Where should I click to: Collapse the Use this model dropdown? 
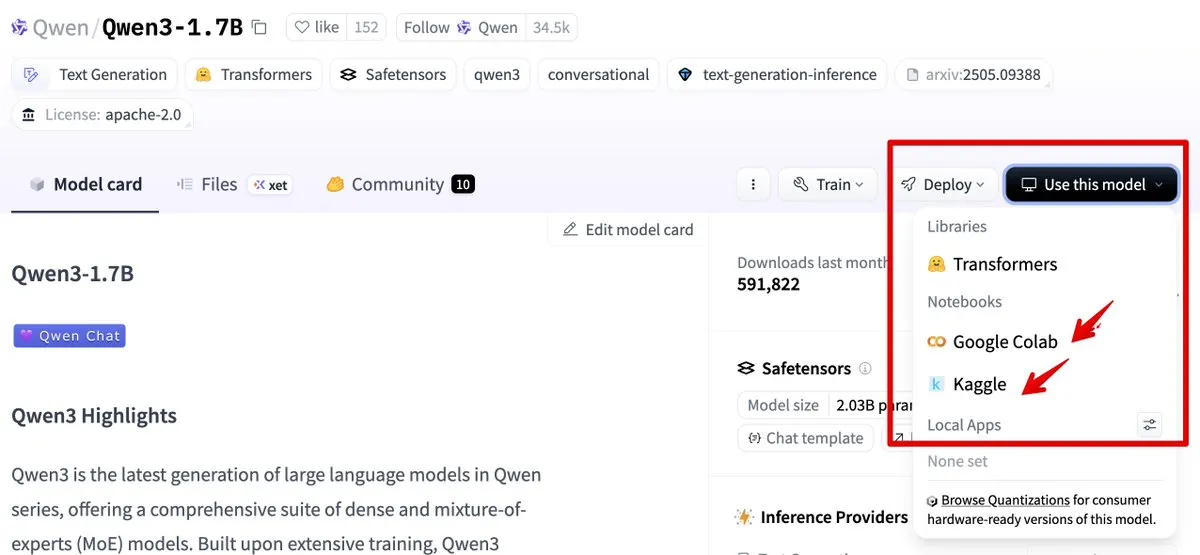(1092, 185)
